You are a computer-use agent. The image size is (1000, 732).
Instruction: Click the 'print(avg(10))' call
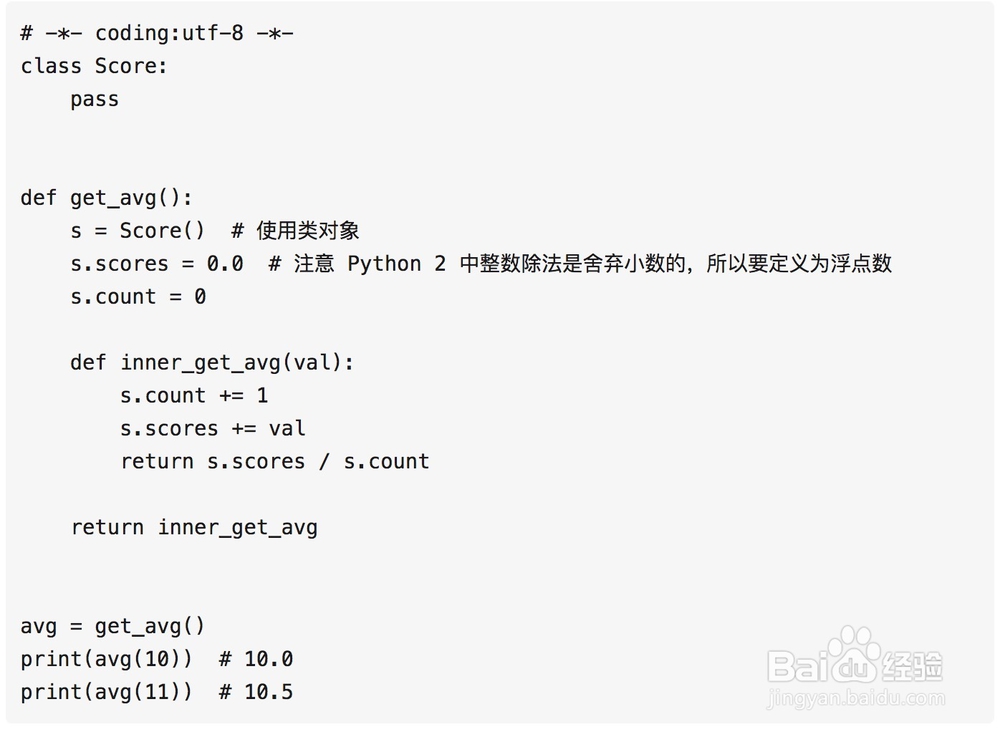click(x=106, y=659)
